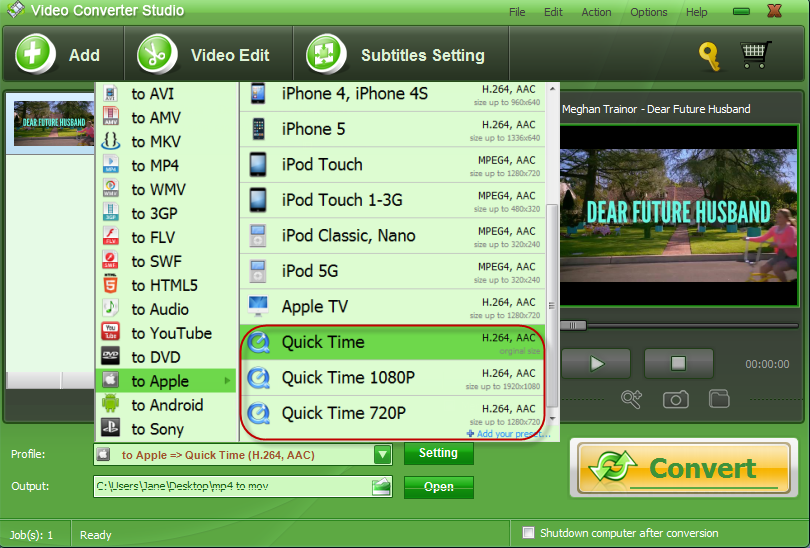Enable shutdown computer after conversion
This screenshot has width=810, height=548.
(x=529, y=533)
